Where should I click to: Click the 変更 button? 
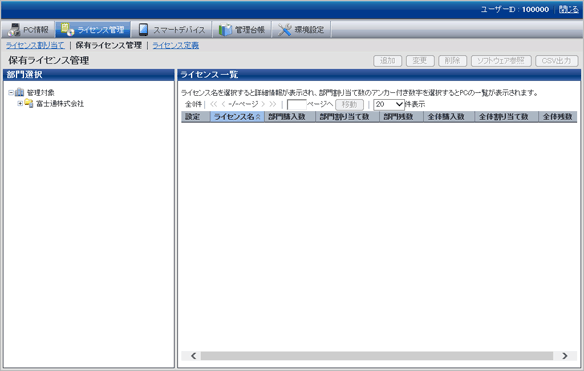(x=420, y=61)
